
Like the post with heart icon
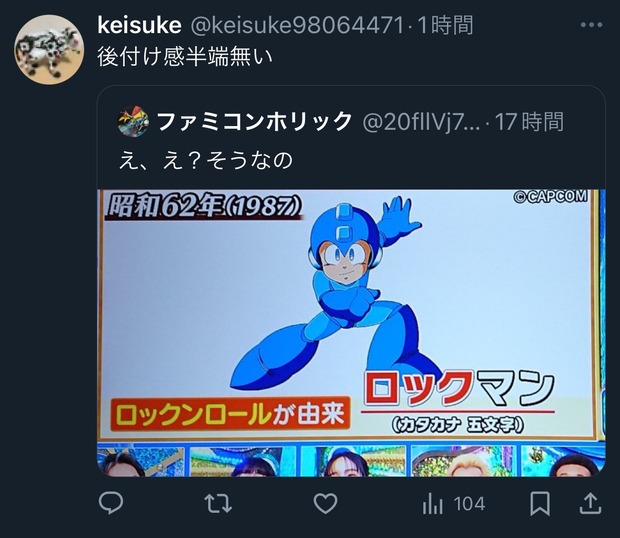click(325, 504)
